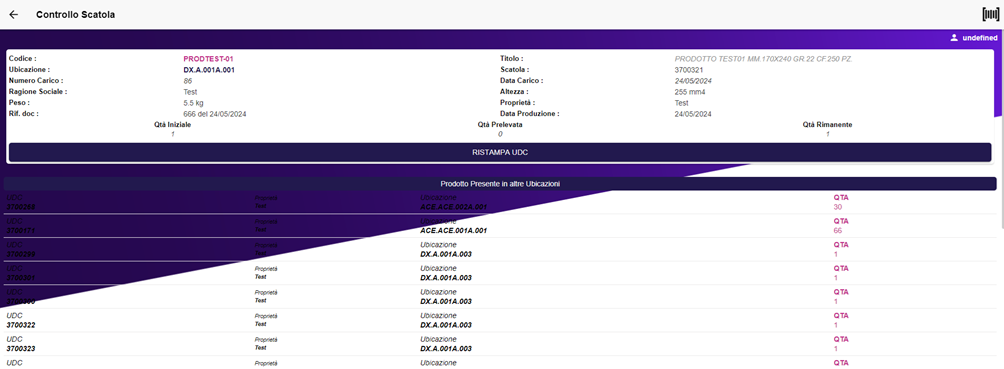Click the product title PRODOTTO TEST01 text
The height and width of the screenshot is (369, 1004).
pyautogui.click(x=763, y=58)
